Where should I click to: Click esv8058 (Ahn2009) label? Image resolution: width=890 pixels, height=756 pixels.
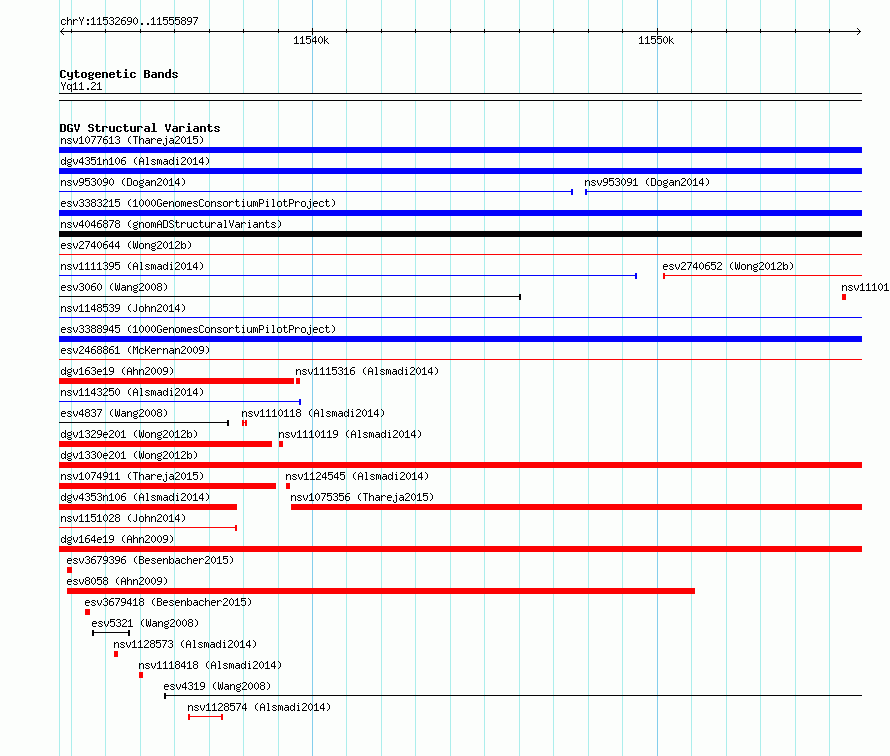[117, 581]
